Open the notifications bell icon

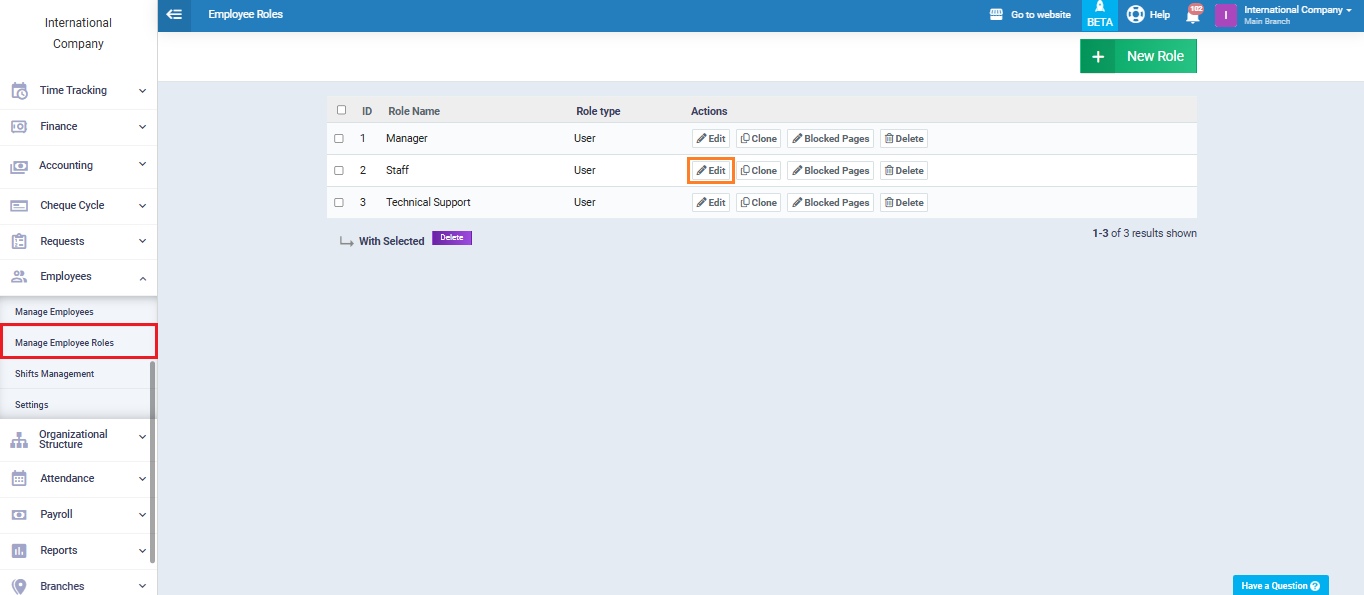point(1193,15)
